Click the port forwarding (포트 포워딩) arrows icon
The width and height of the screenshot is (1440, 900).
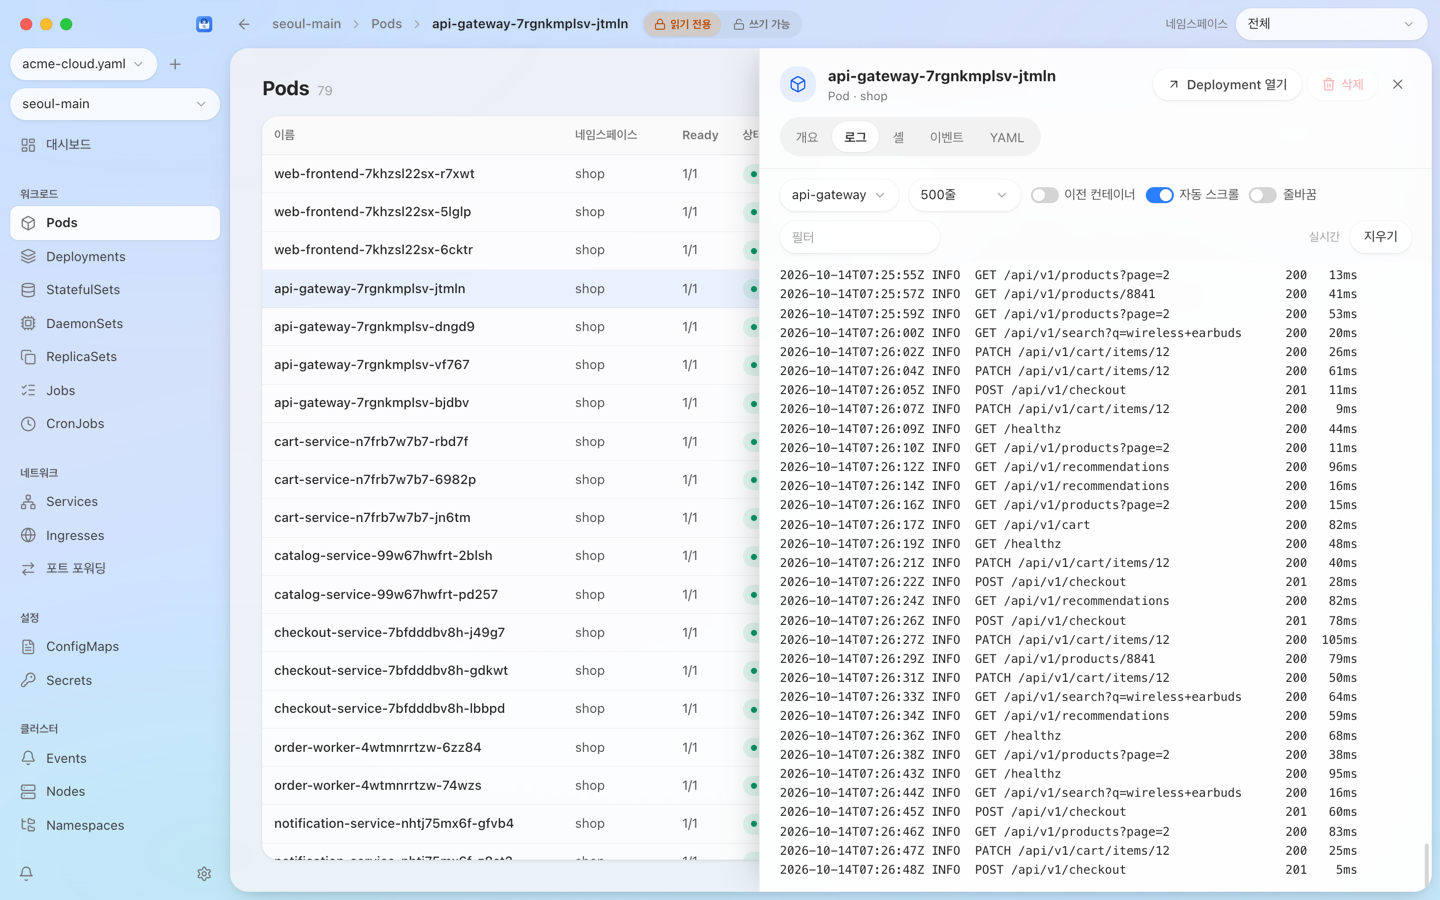(x=28, y=569)
